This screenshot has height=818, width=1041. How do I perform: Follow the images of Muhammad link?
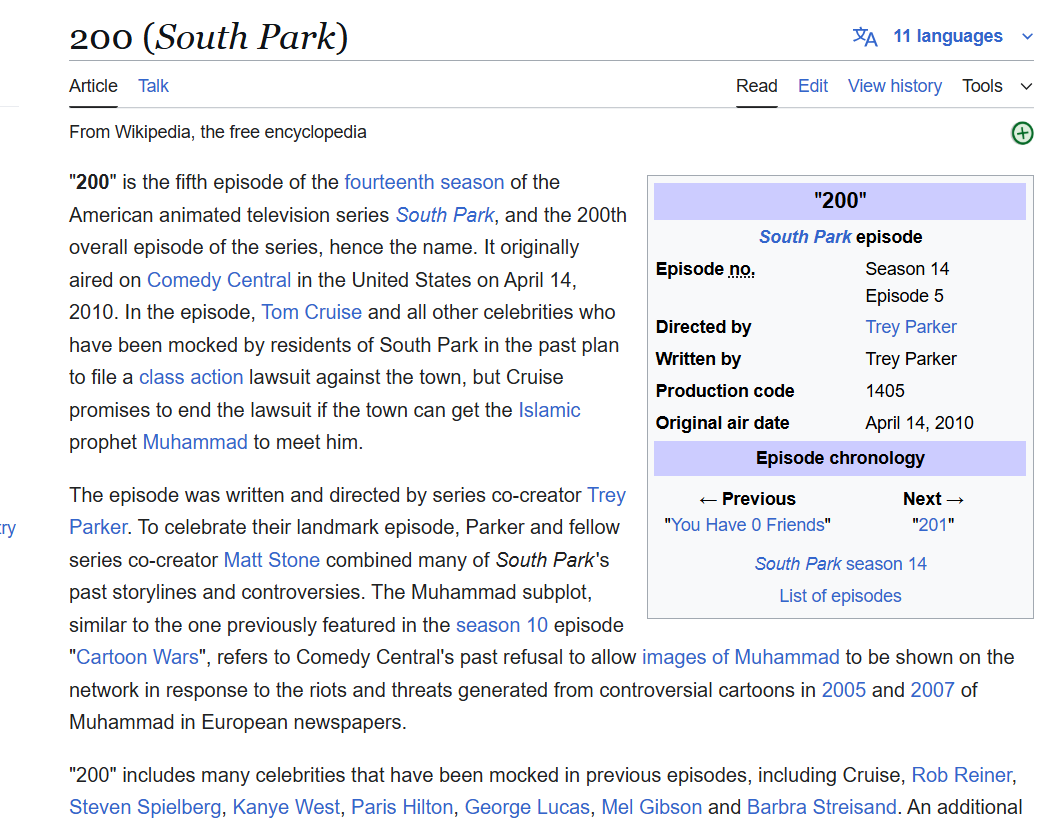[741, 657]
